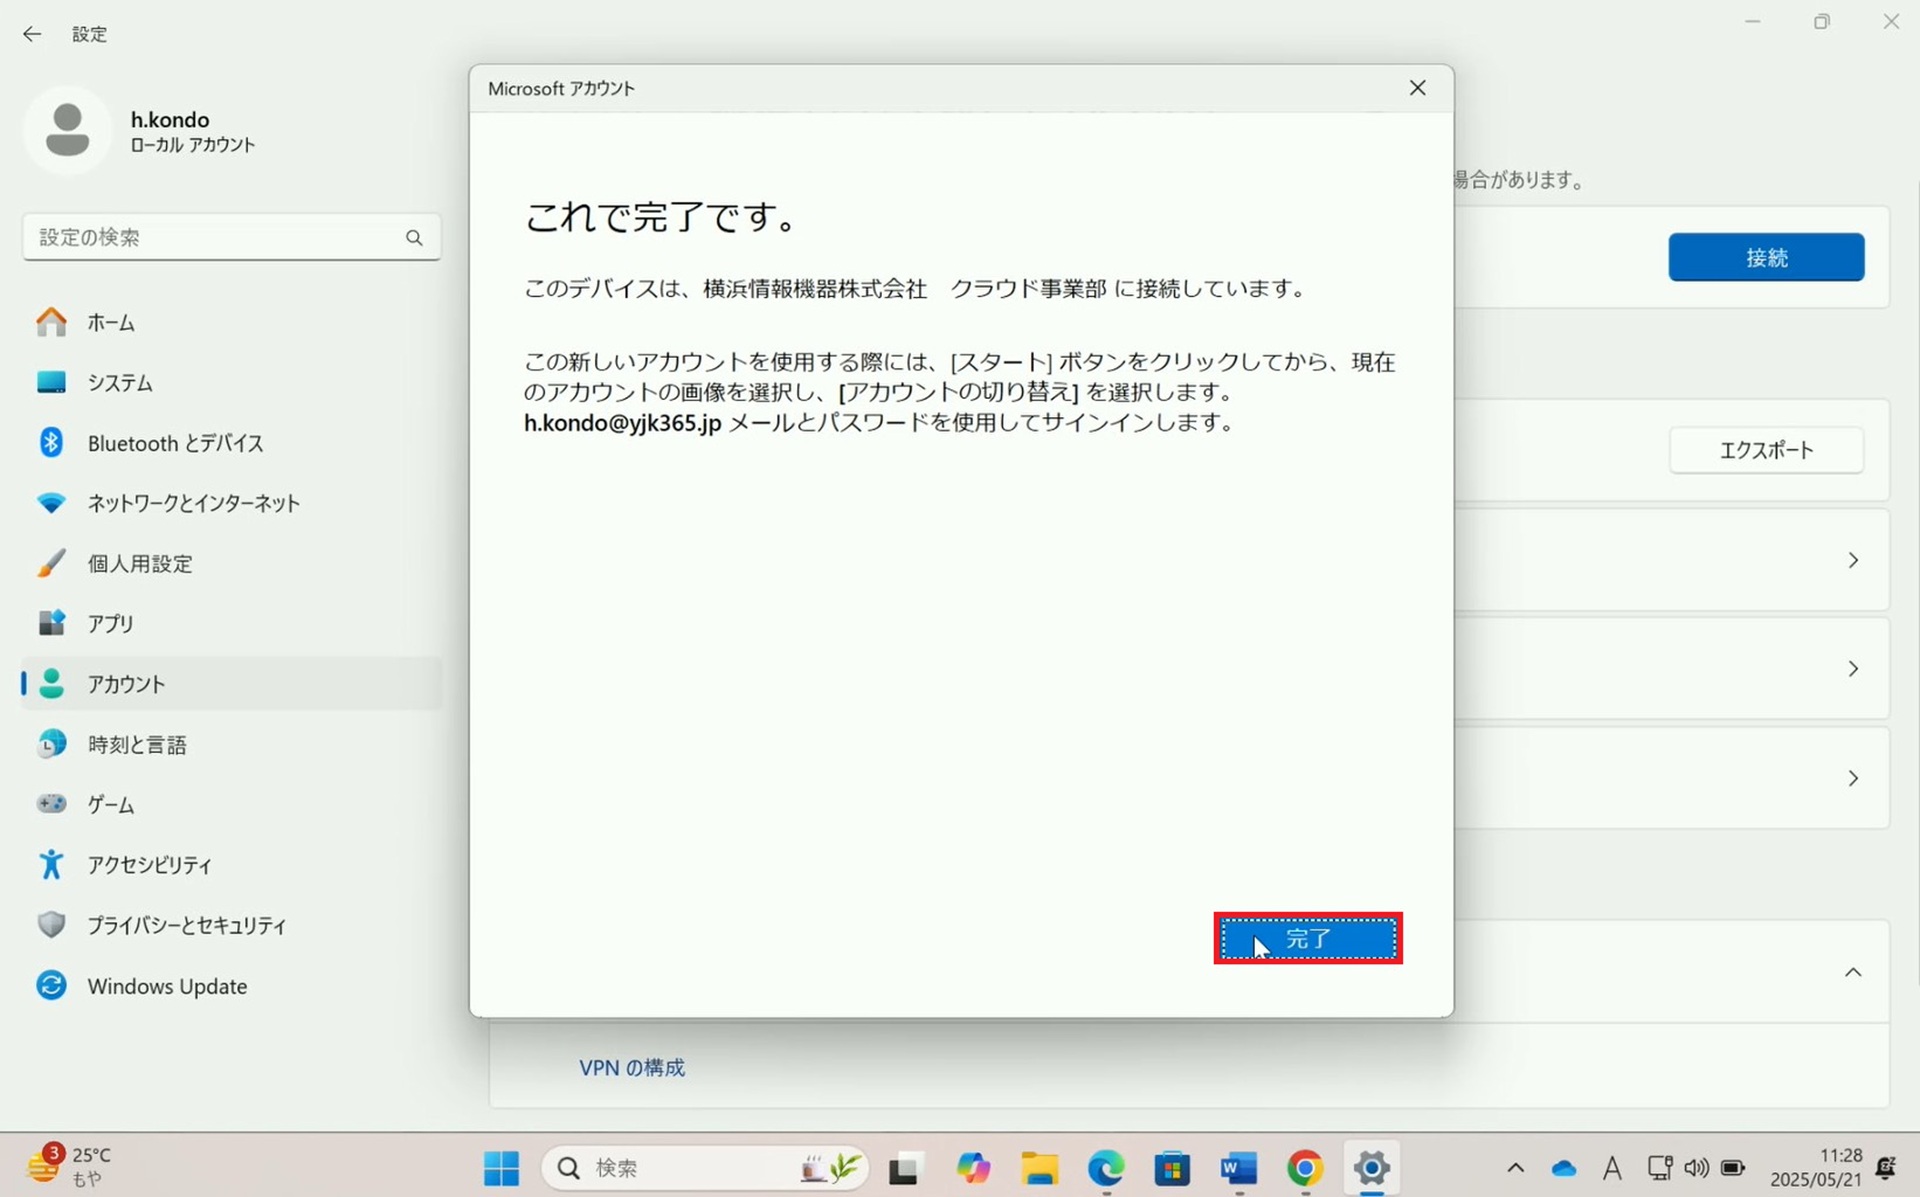Viewport: 1920px width, 1197px height.
Task: Expand the first chevron row below エクスポート
Action: coord(1852,560)
